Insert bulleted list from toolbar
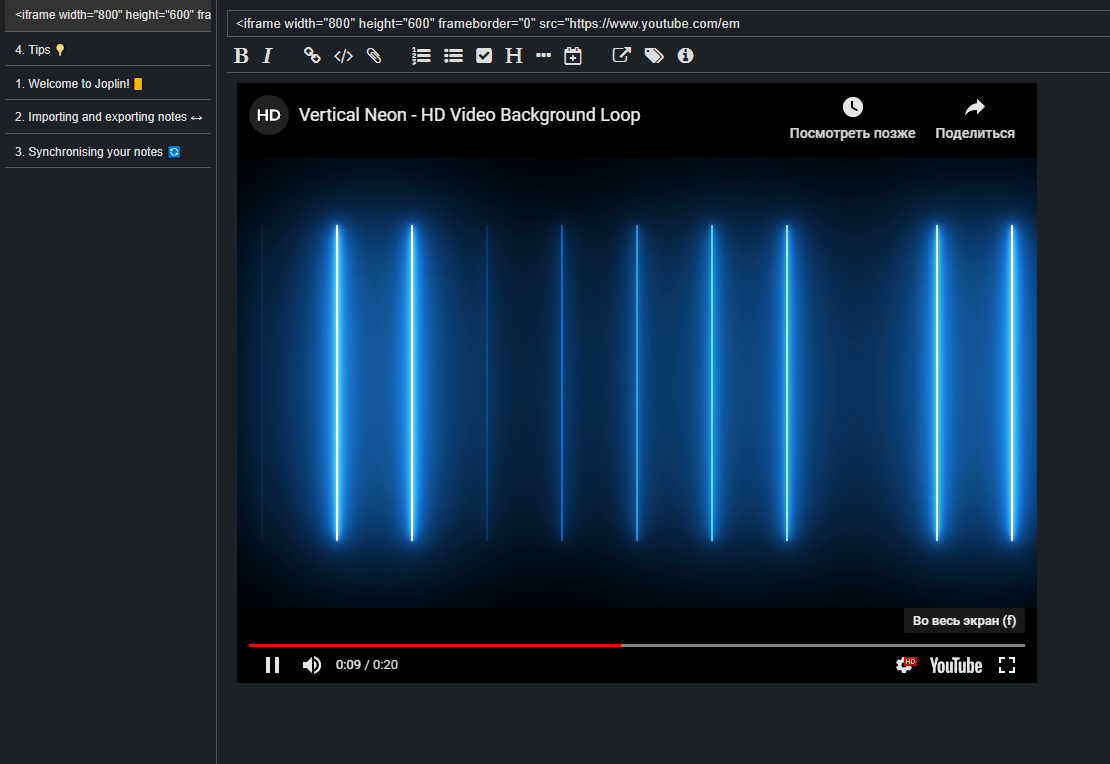Viewport: 1110px width, 764px height. [453, 56]
